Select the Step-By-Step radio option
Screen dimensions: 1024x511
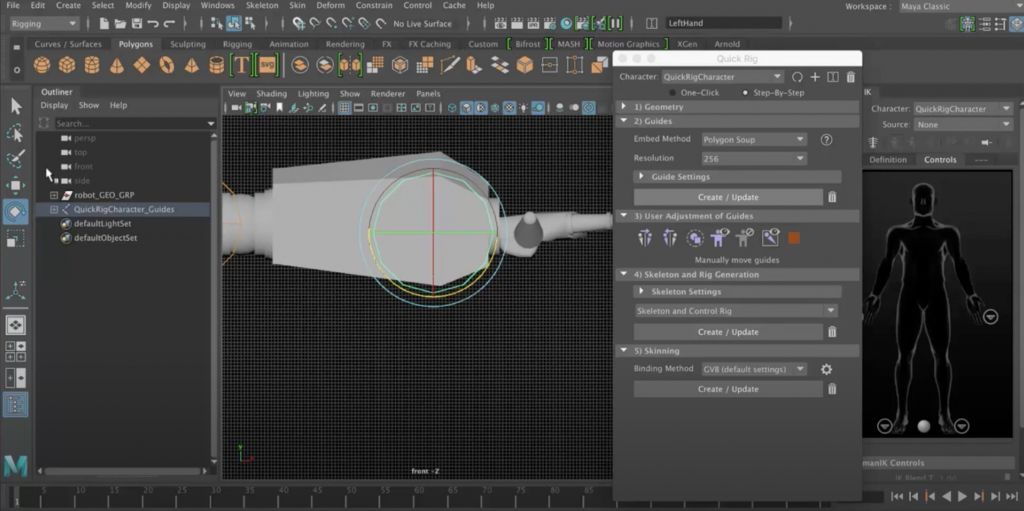[745, 93]
